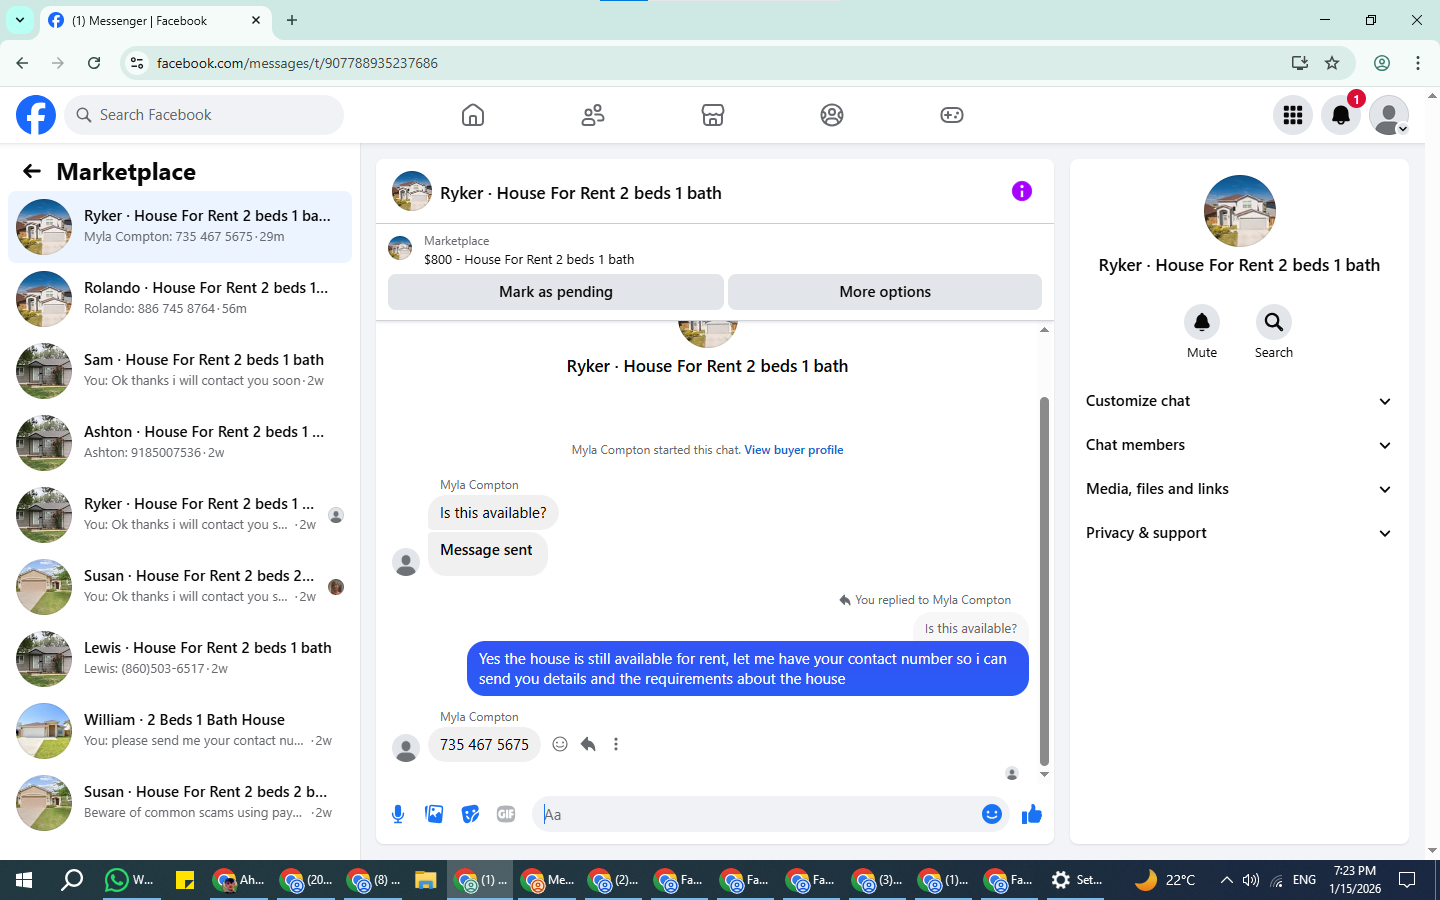Click the chat scrollbar down arrow
The width and height of the screenshot is (1440, 900).
coord(1044,774)
